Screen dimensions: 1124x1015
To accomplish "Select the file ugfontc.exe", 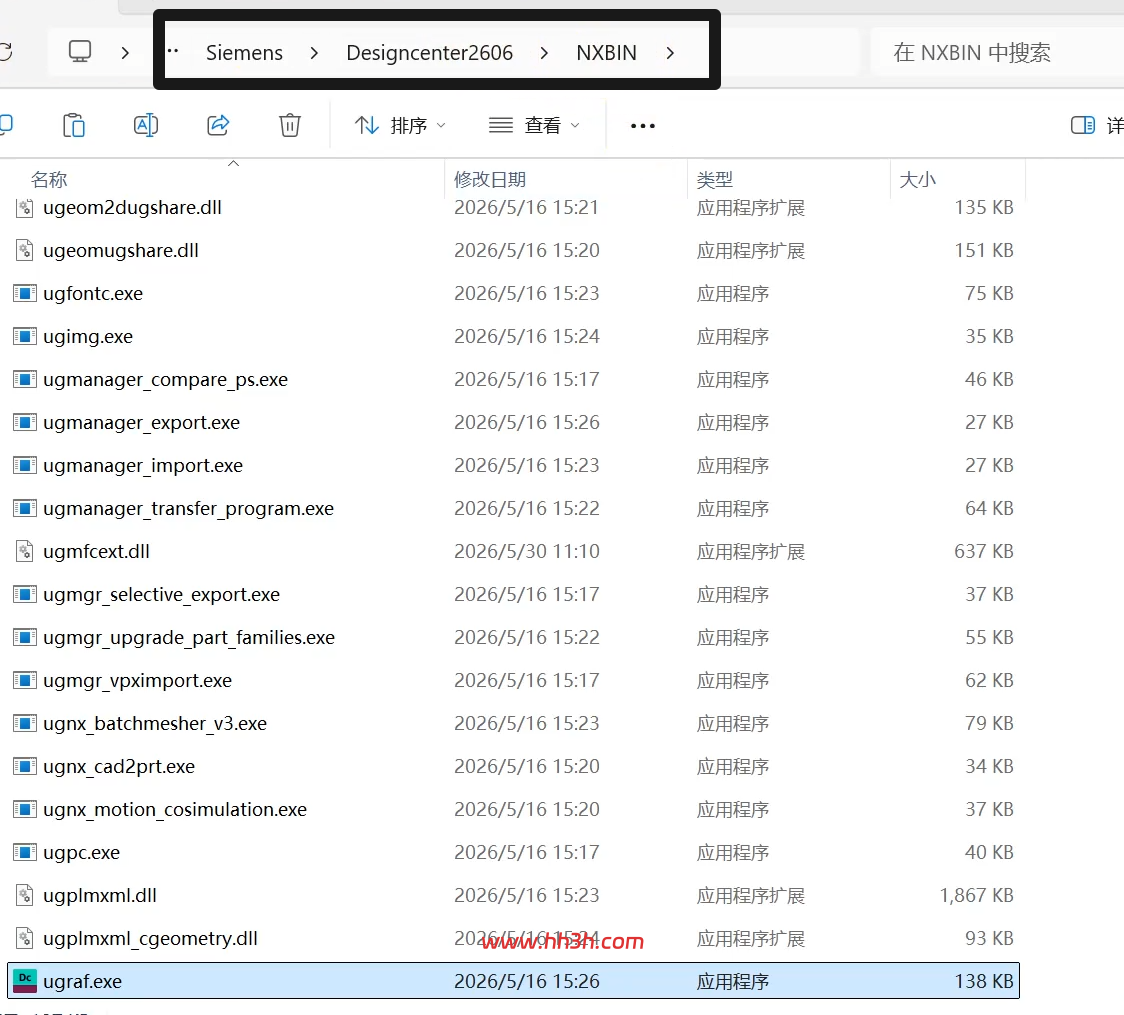I will 513,293.
